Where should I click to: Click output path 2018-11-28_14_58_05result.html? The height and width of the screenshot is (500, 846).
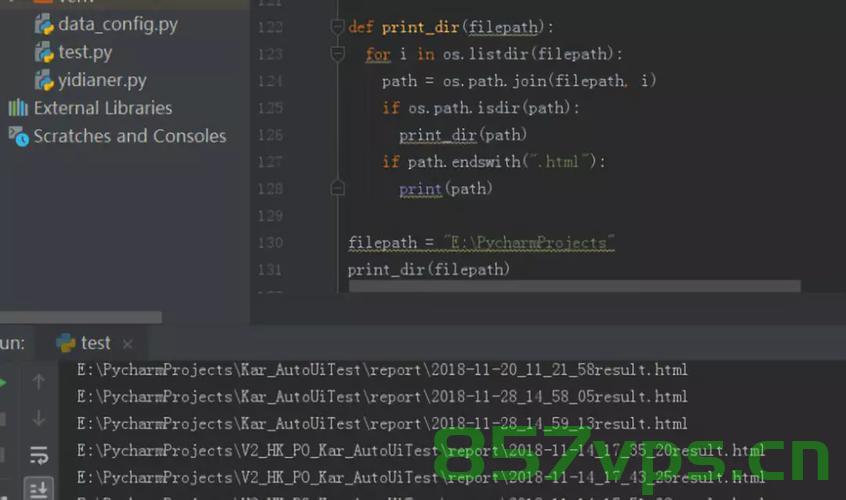coord(383,397)
